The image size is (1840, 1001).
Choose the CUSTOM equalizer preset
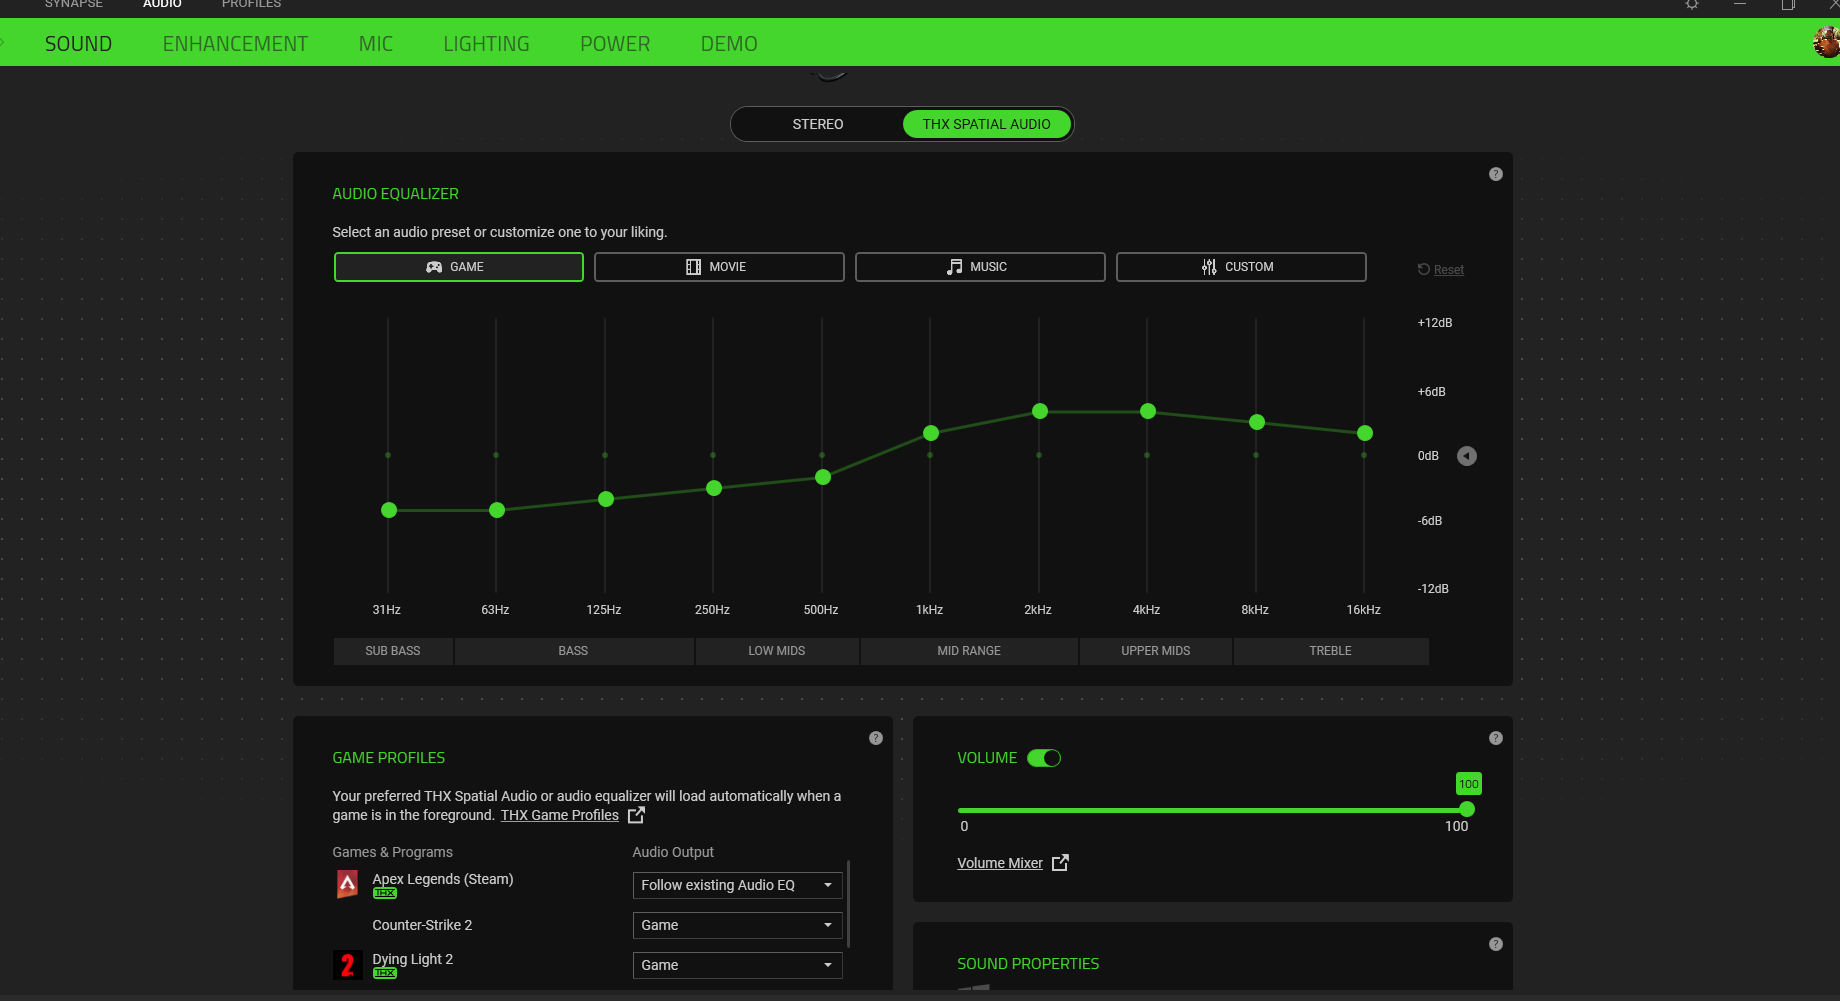coord(1241,267)
